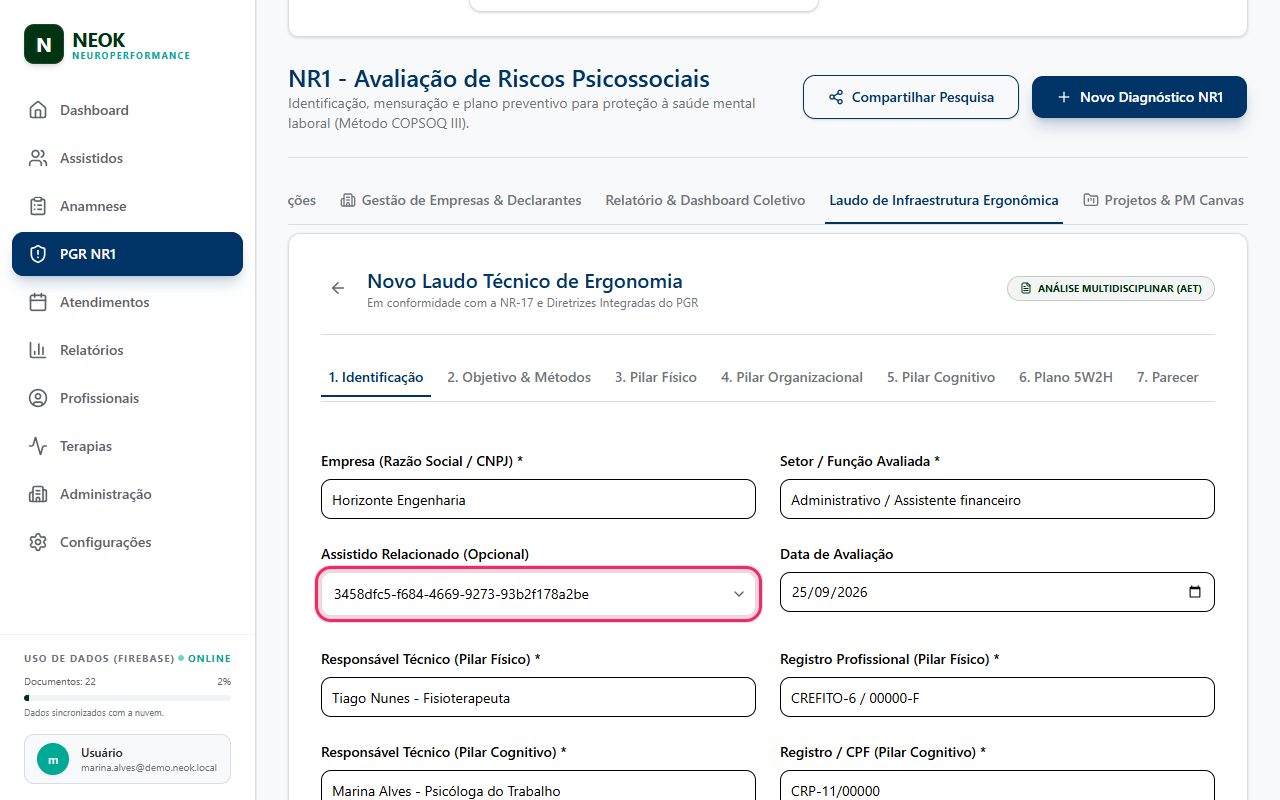The height and width of the screenshot is (800, 1280).
Task: Go to Assistidos in sidebar
Action: (x=127, y=158)
